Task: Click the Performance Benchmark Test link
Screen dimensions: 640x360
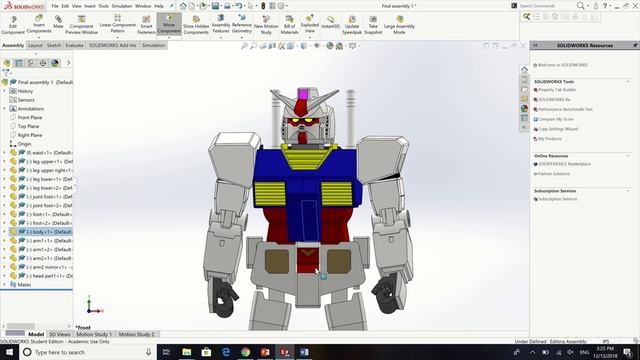Action: [x=565, y=109]
